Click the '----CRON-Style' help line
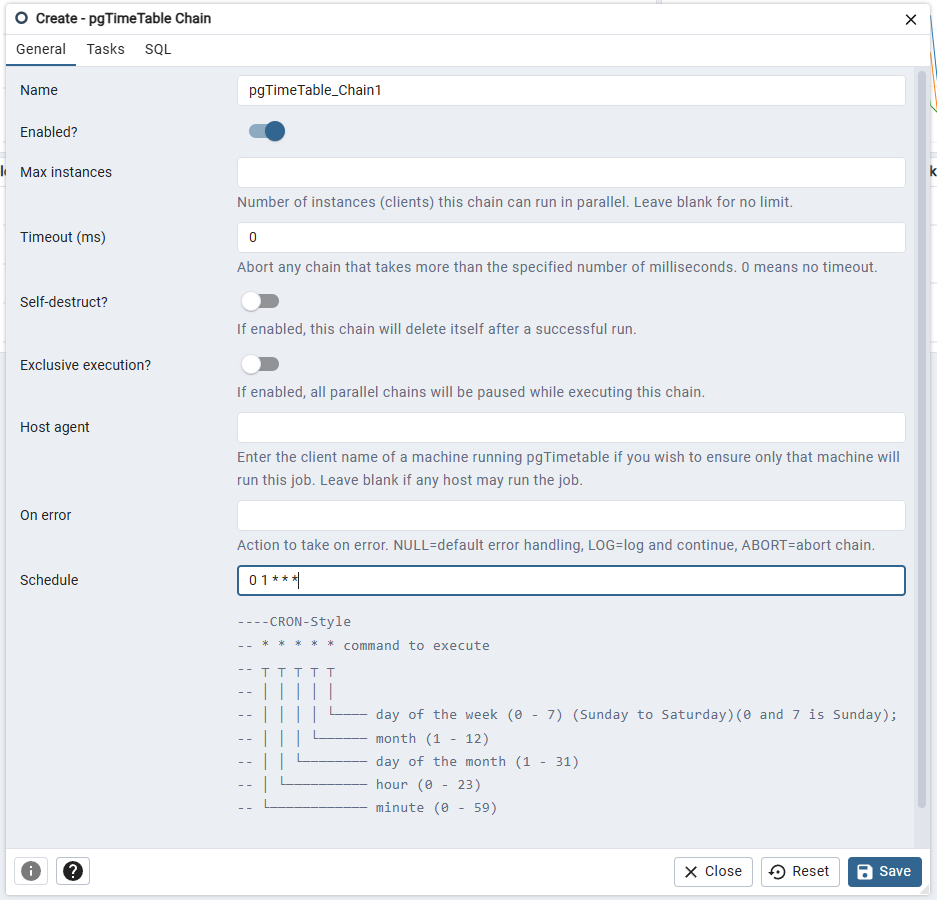The image size is (937, 900). (x=294, y=622)
